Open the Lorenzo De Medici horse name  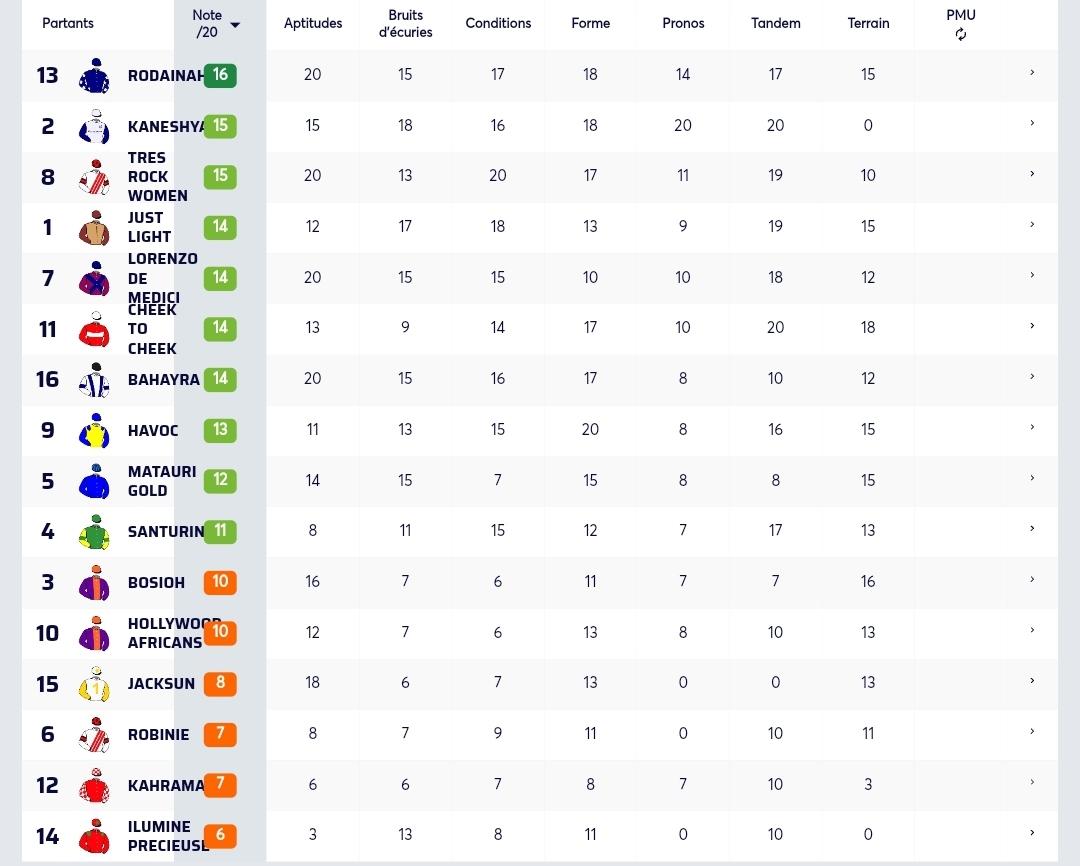tap(163, 278)
